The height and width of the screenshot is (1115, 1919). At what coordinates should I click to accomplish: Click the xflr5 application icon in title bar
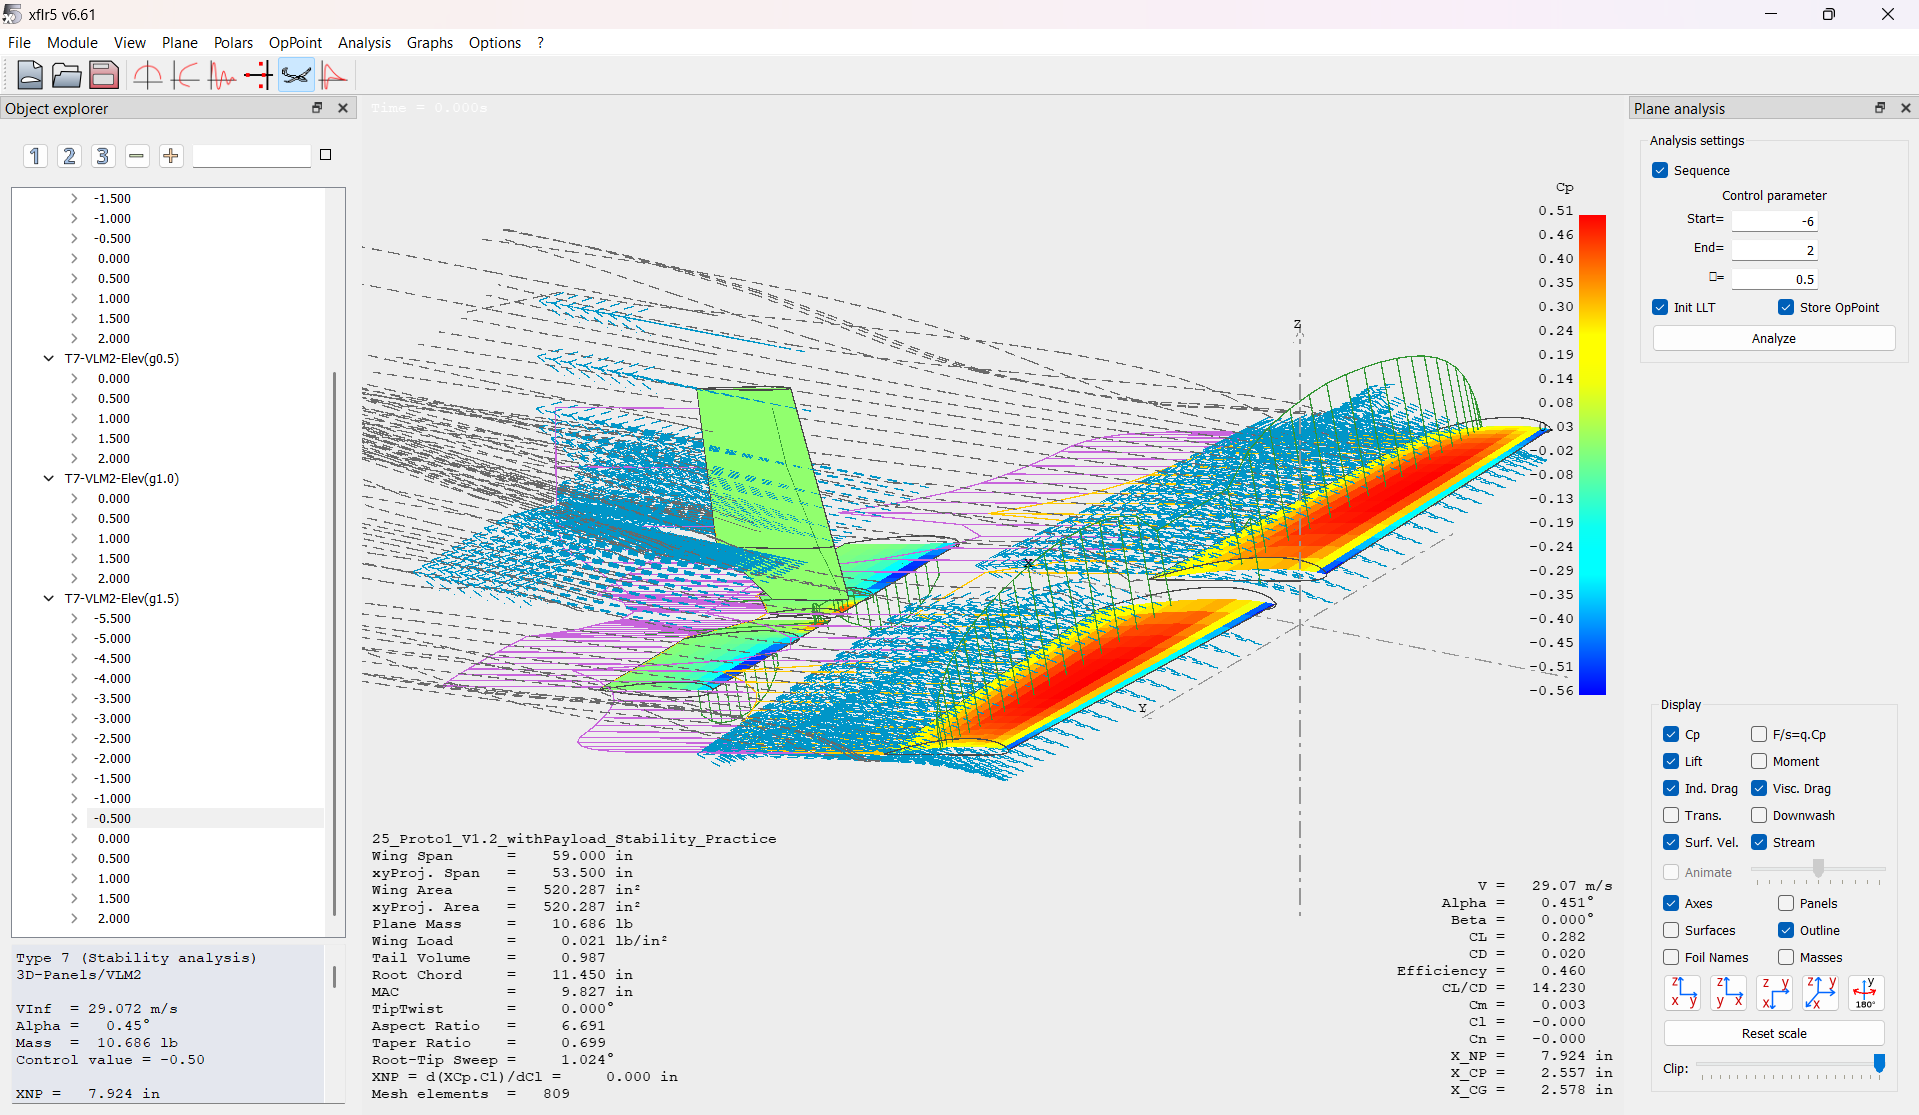click(12, 14)
